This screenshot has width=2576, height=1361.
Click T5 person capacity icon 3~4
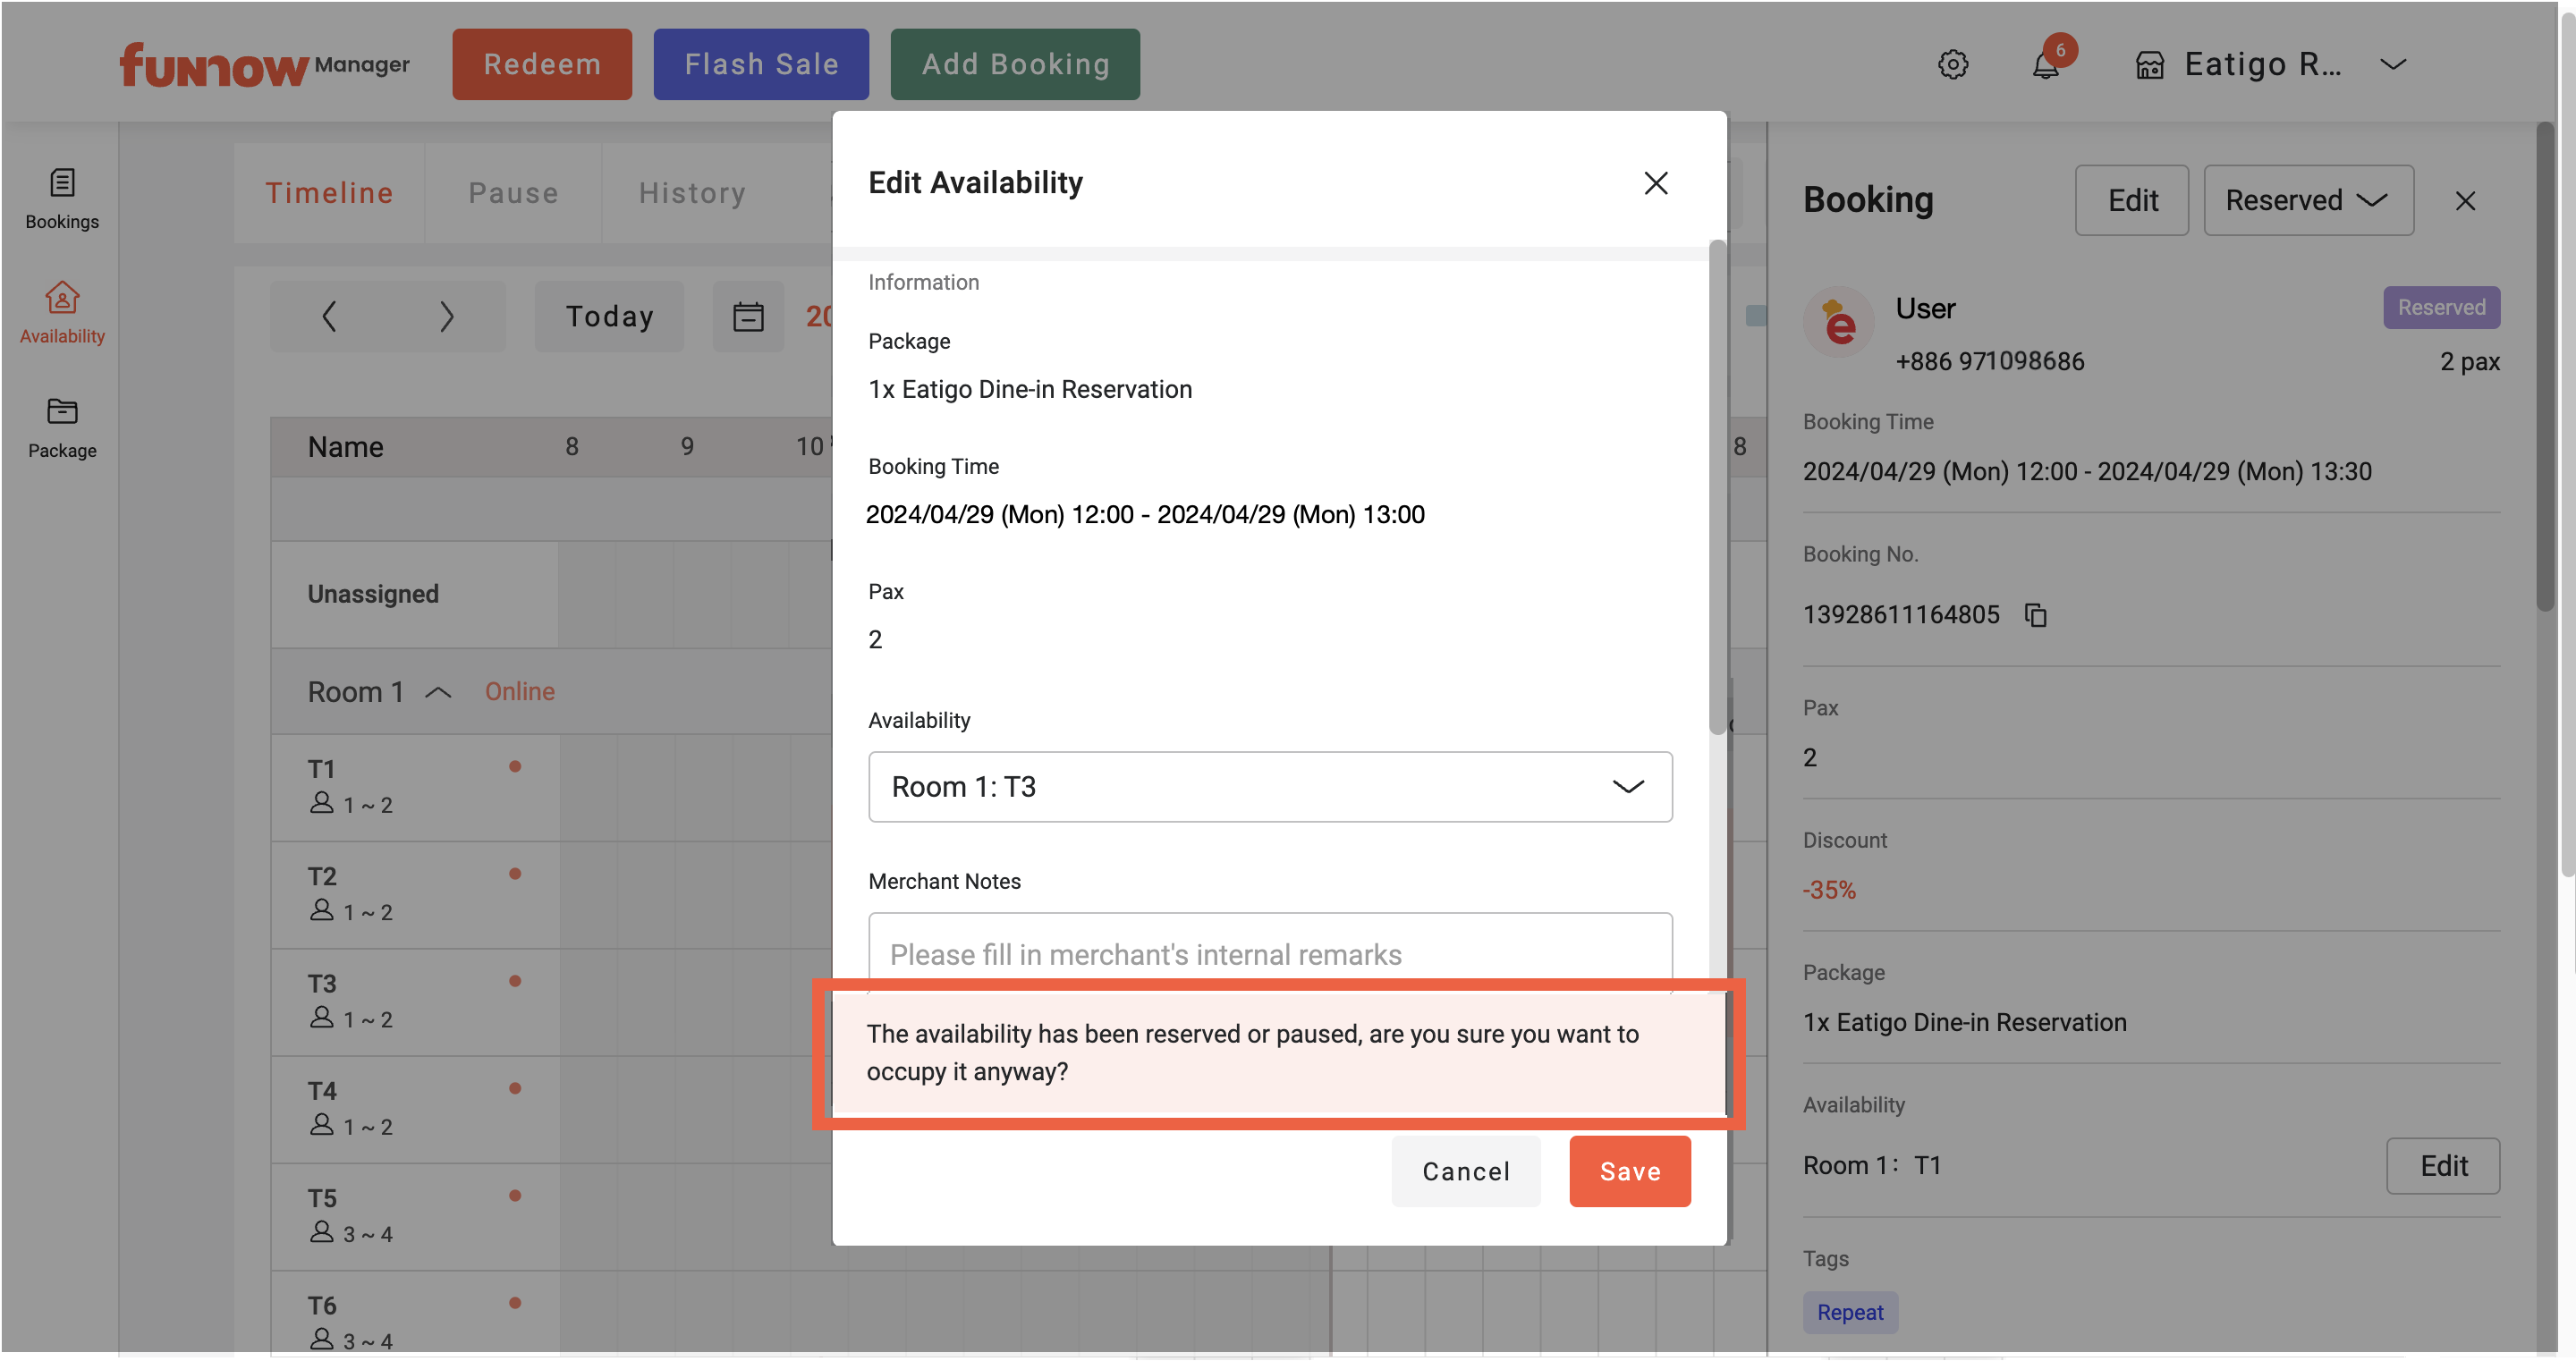[x=321, y=1232]
